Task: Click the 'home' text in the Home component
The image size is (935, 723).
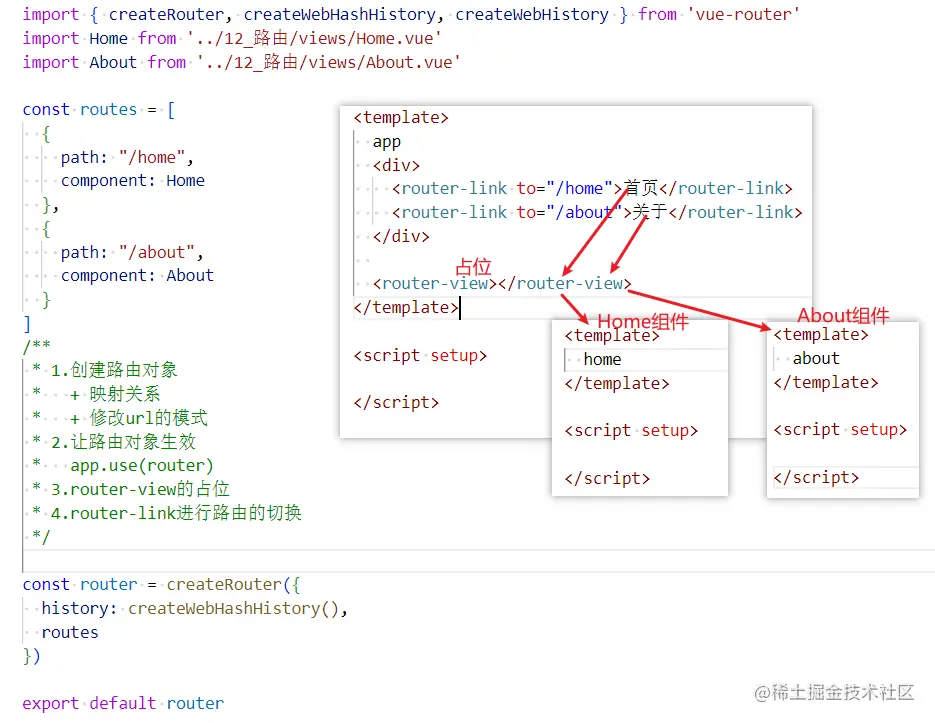Action: (602, 359)
